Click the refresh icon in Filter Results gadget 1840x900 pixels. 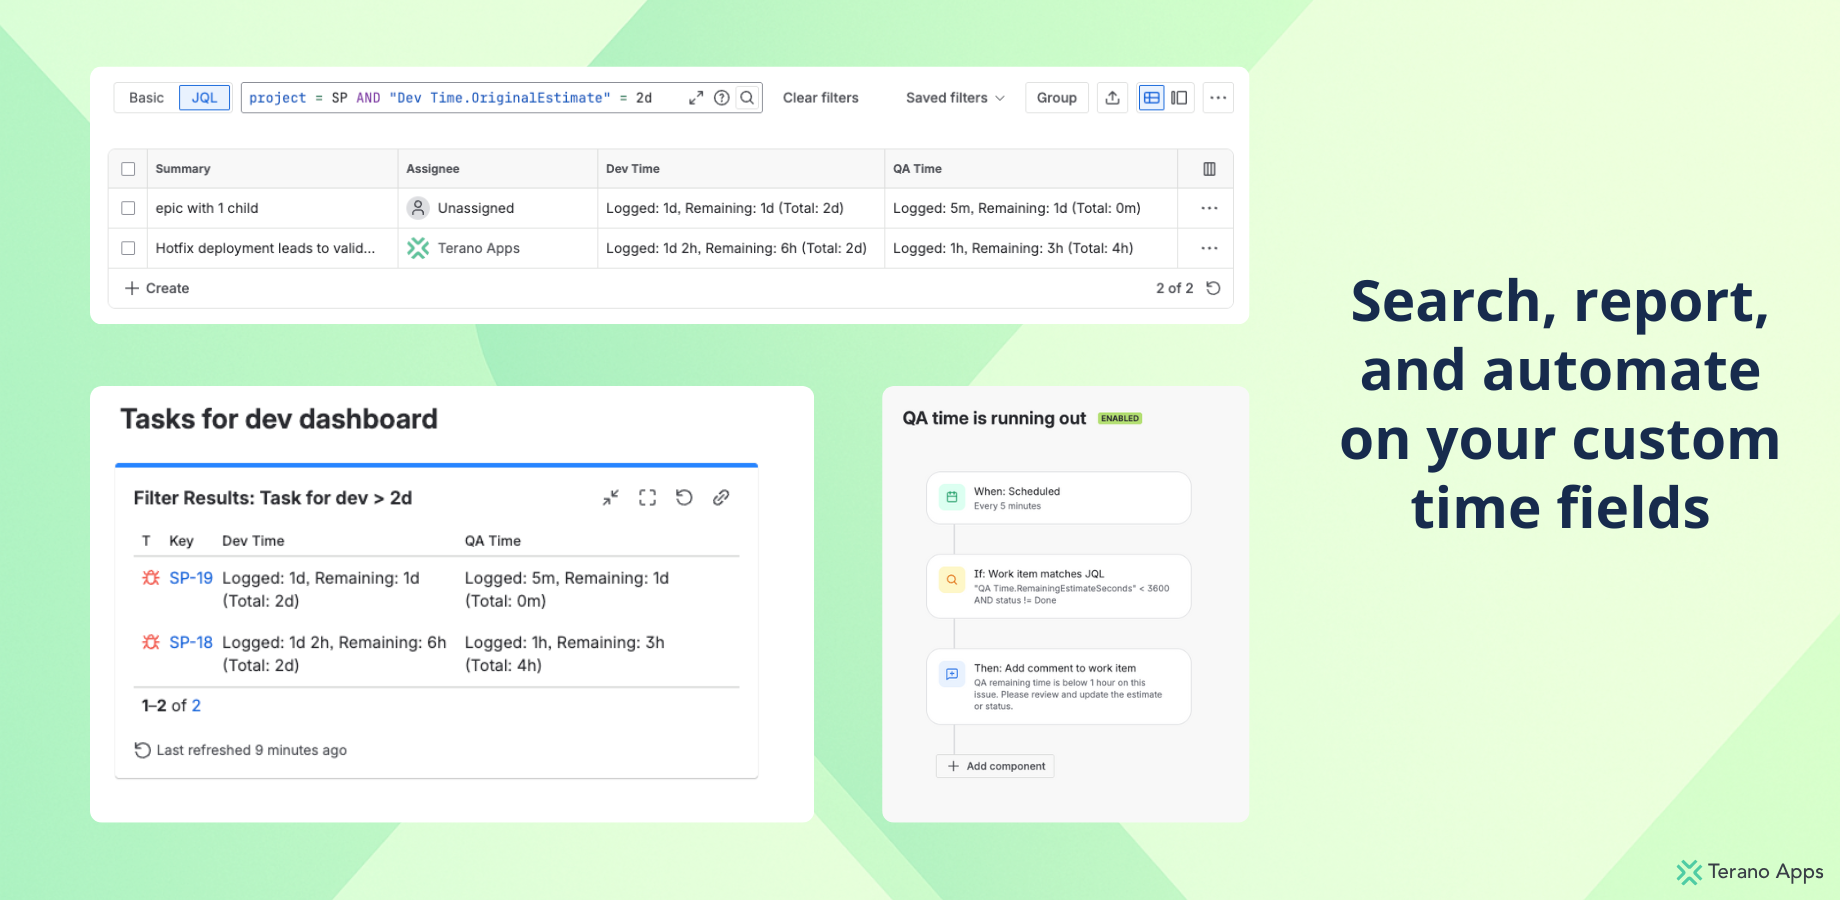[x=684, y=497]
